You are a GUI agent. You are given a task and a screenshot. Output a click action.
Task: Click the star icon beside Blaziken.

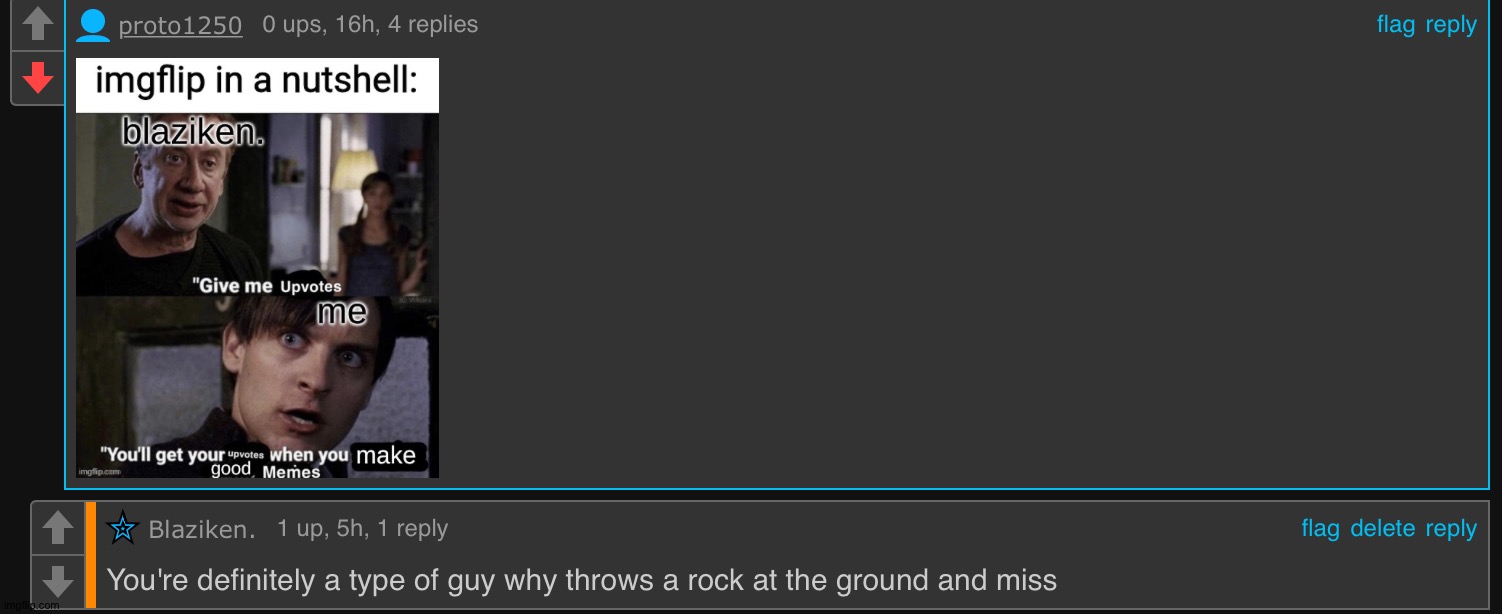(x=122, y=528)
